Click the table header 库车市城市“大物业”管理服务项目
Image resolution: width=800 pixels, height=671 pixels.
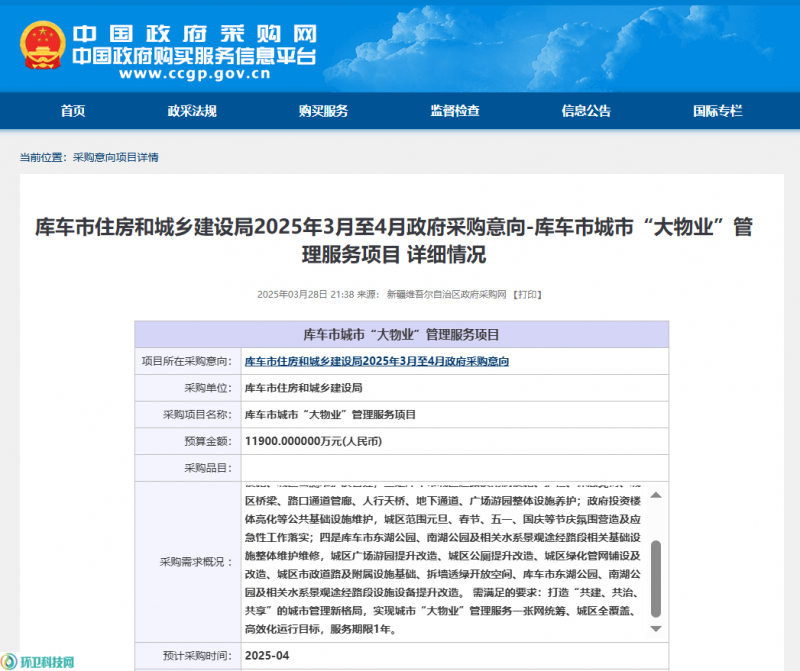[402, 335]
